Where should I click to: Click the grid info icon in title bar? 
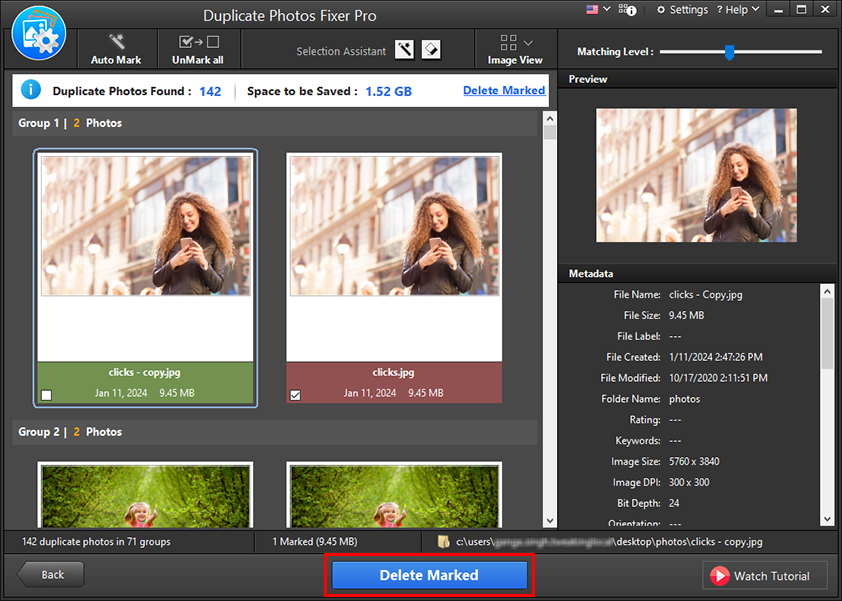627,10
